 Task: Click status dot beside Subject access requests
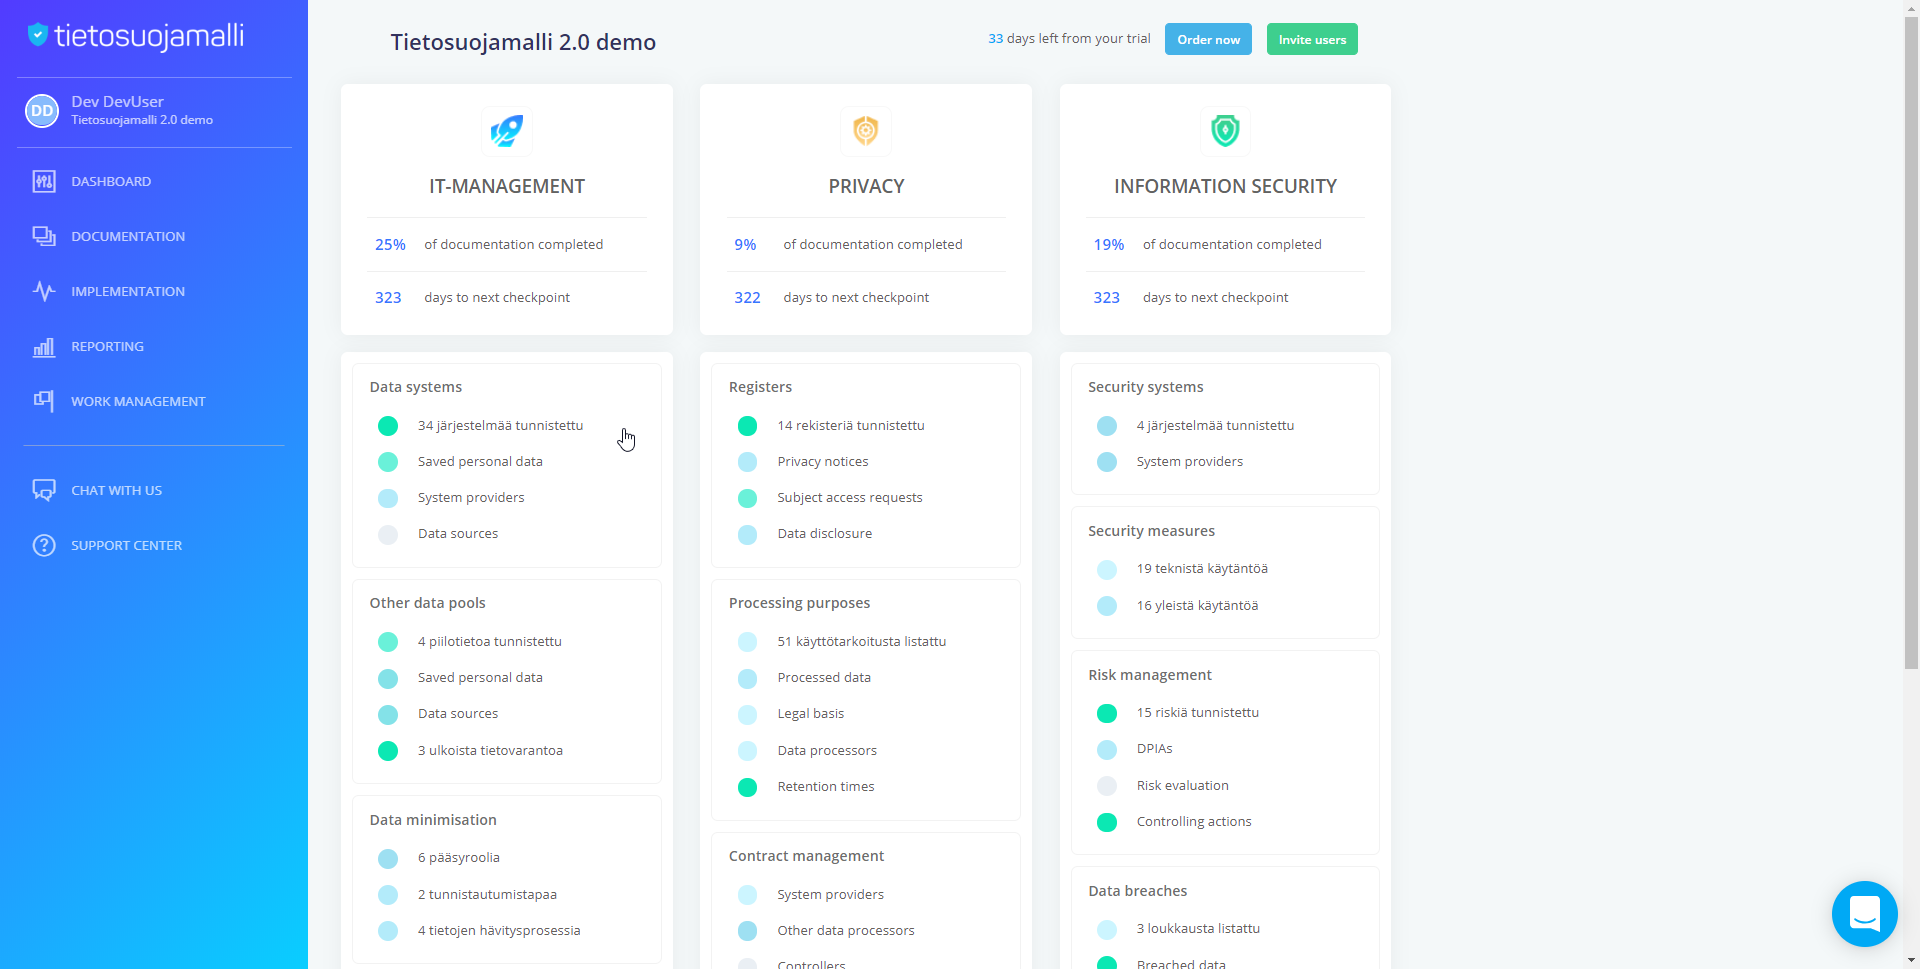coord(747,498)
